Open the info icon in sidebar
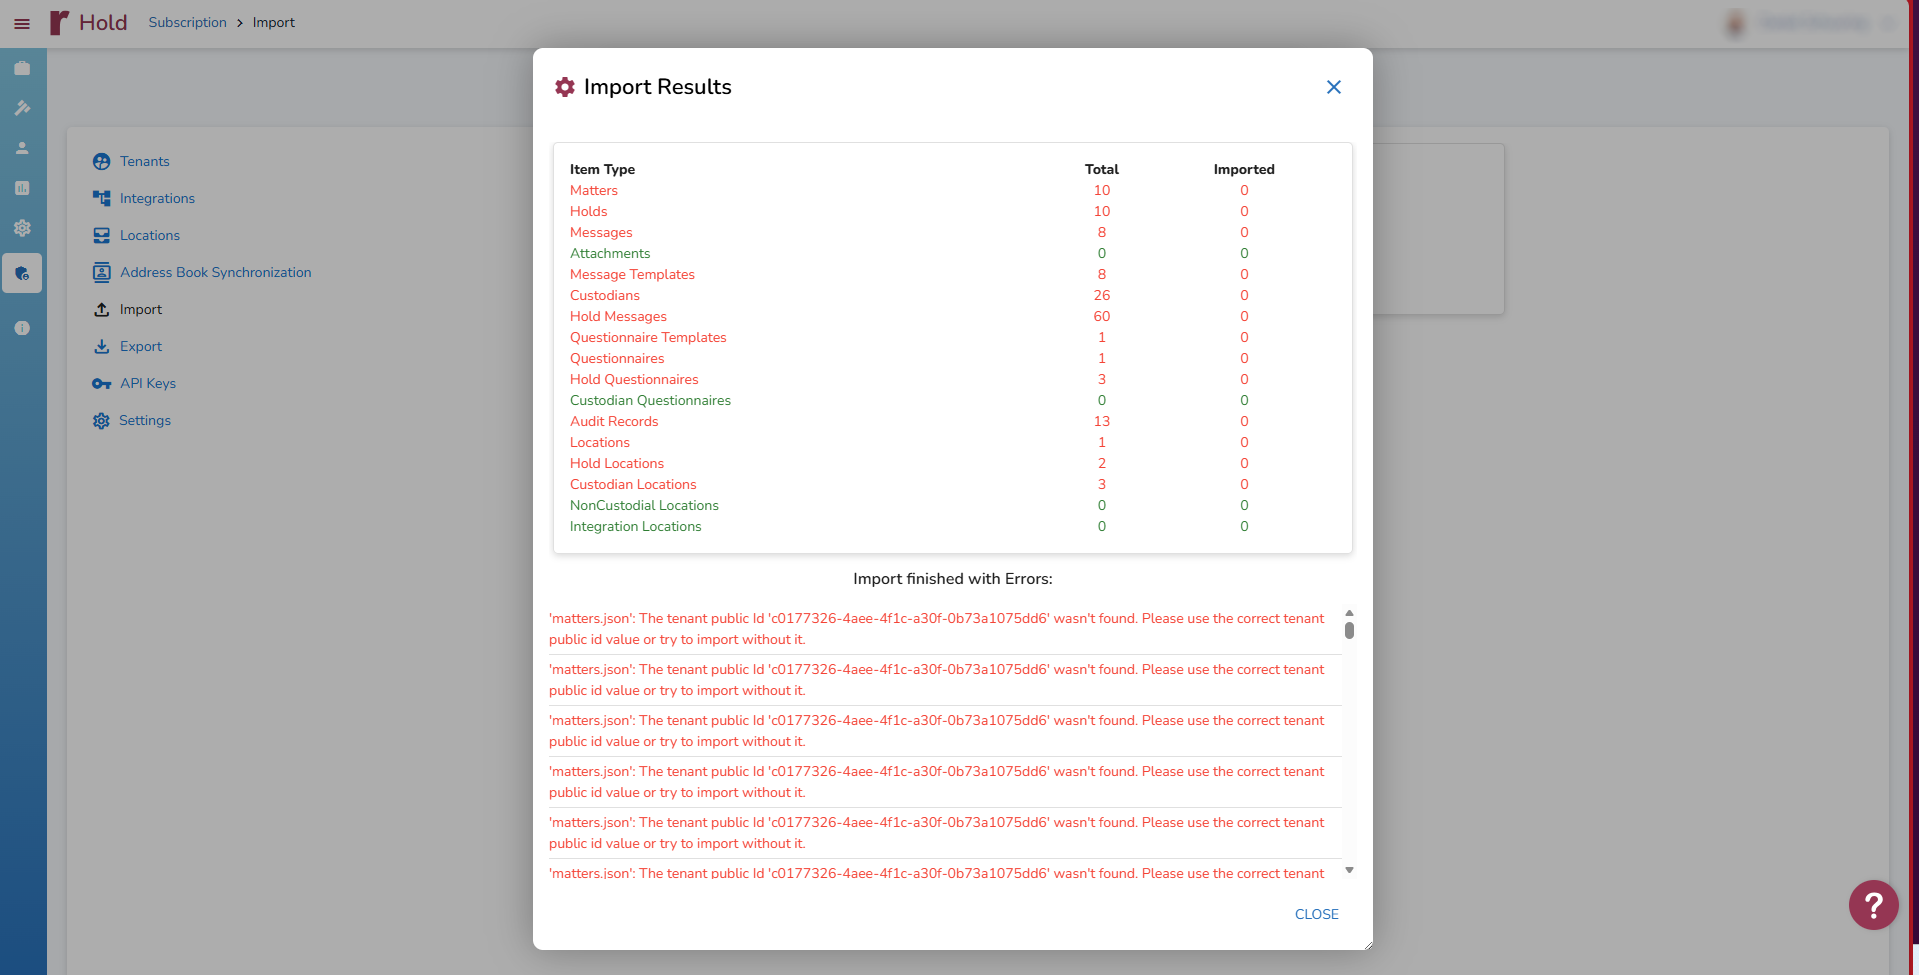The height and width of the screenshot is (975, 1919). click(22, 328)
